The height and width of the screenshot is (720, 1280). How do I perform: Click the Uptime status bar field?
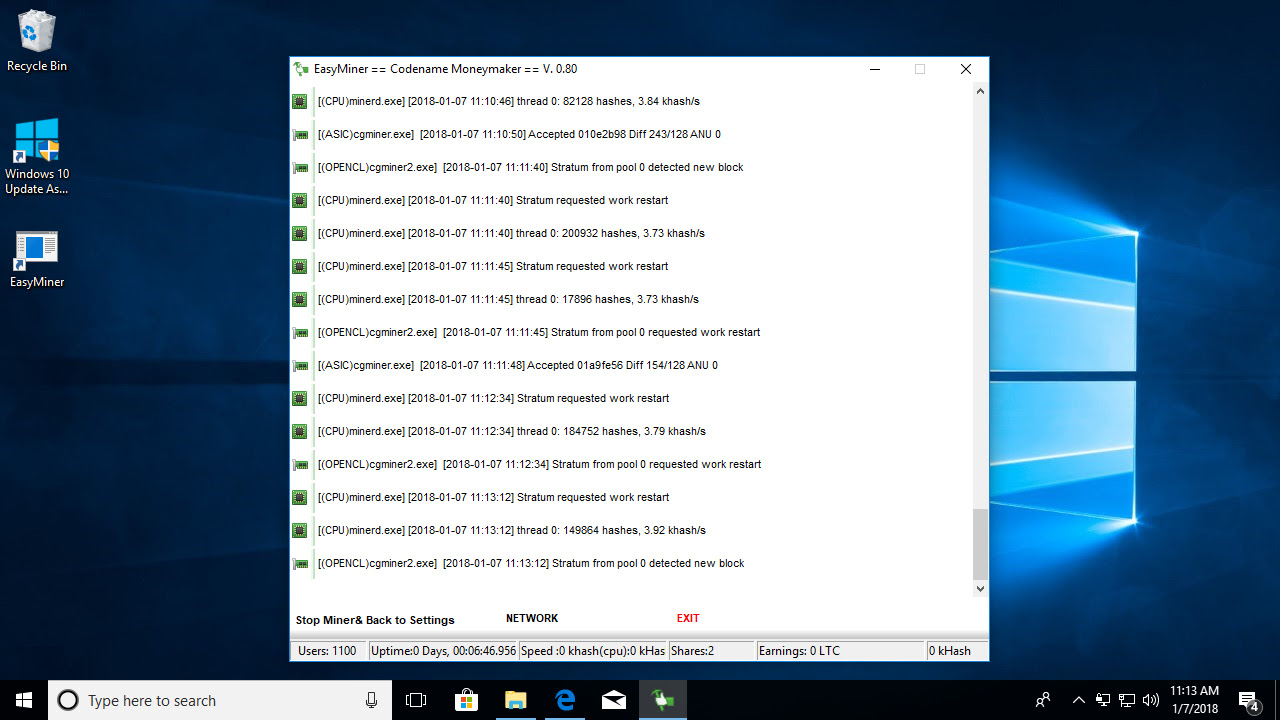pos(443,651)
